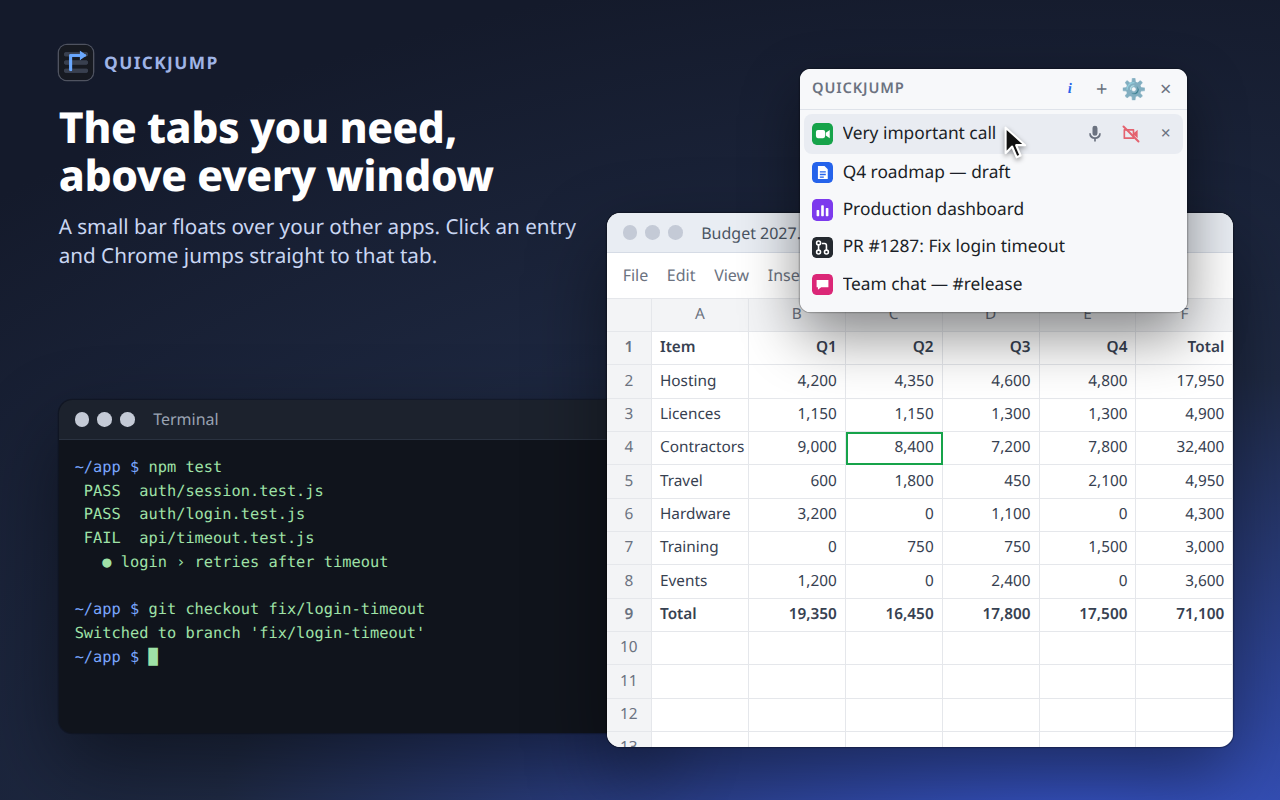
Task: Open View menu in Budget window
Action: [x=731, y=275]
